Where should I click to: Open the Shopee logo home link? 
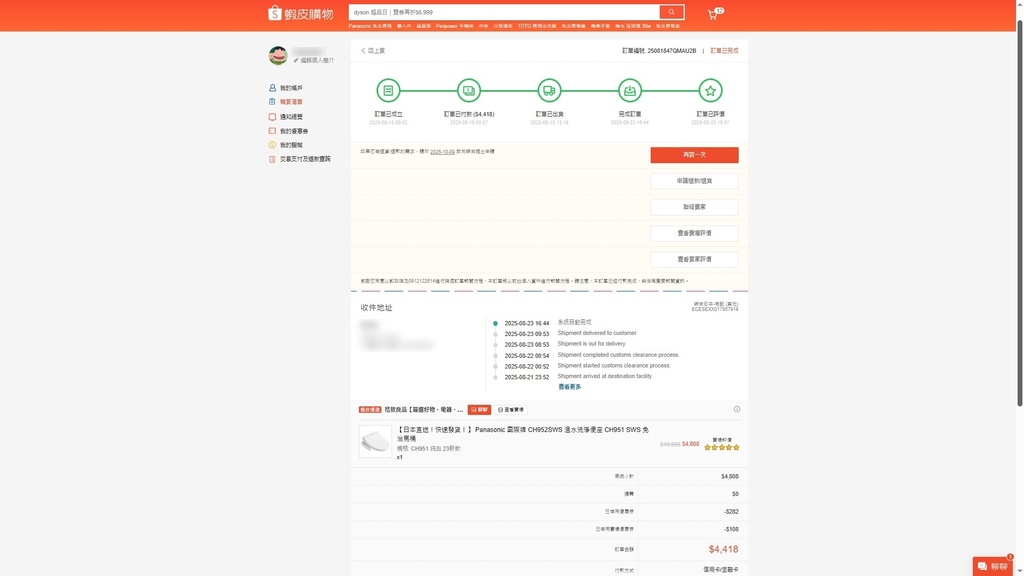pyautogui.click(x=300, y=13)
